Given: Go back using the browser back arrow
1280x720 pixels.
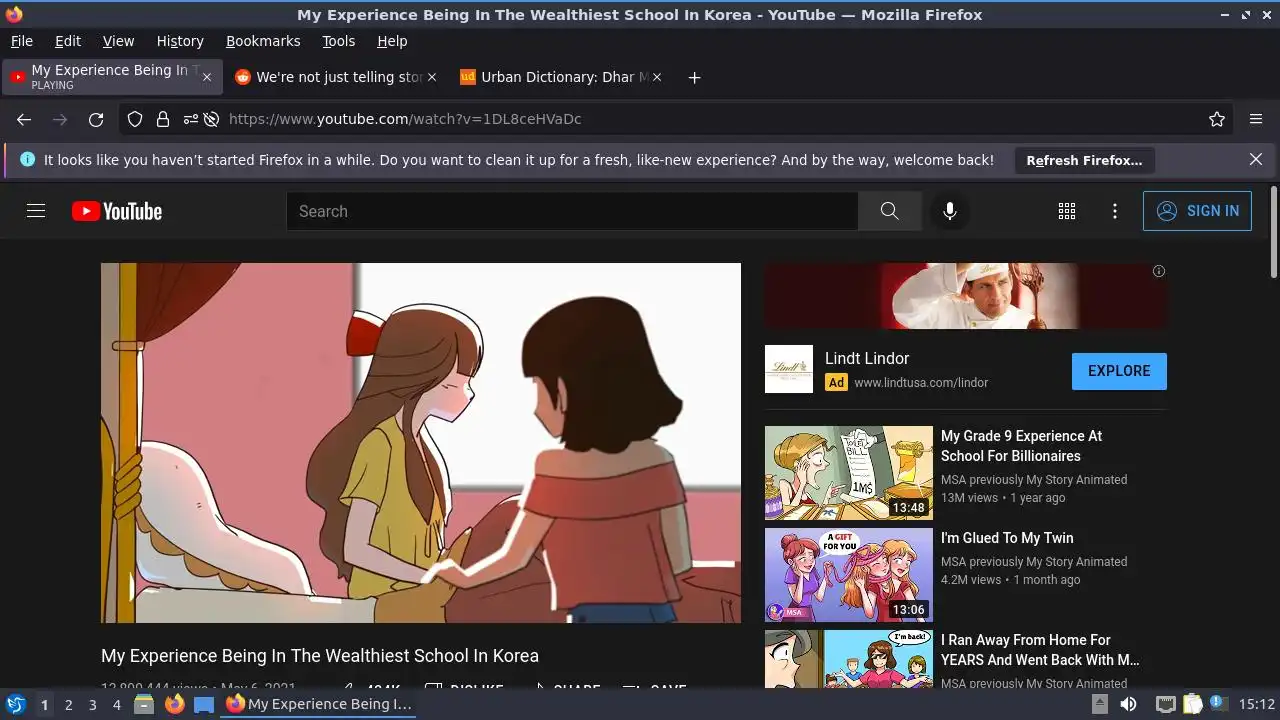Looking at the screenshot, I should [x=24, y=119].
